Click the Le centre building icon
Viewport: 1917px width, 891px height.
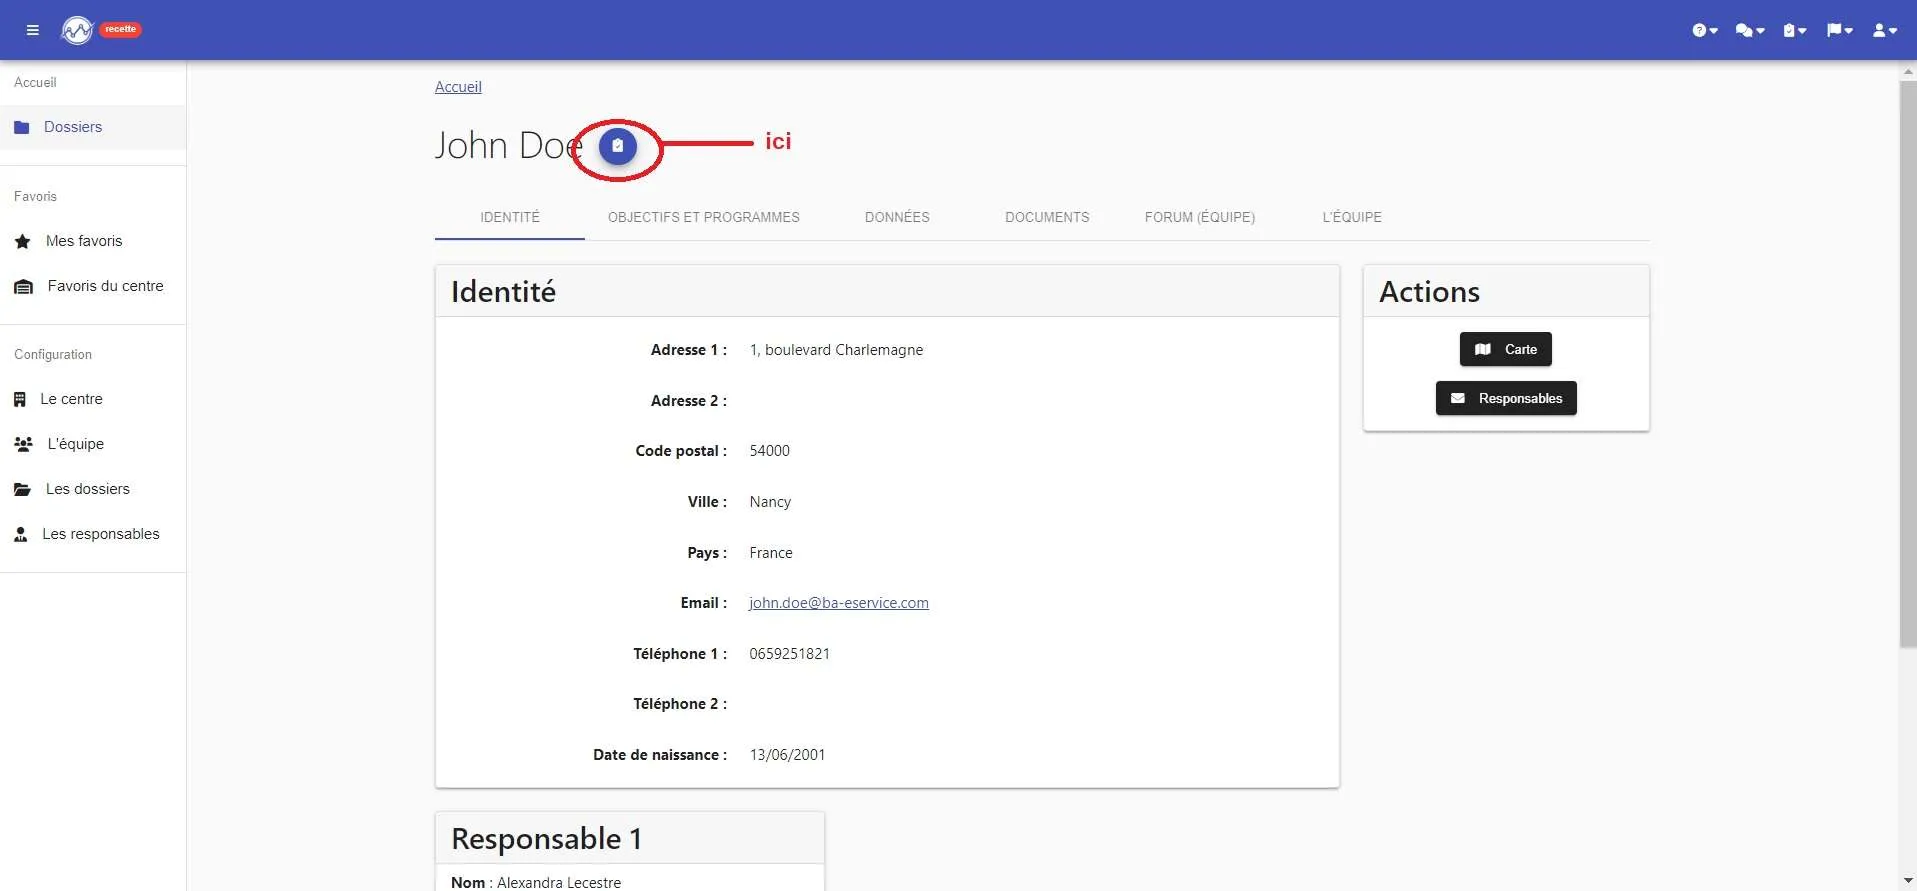20,399
